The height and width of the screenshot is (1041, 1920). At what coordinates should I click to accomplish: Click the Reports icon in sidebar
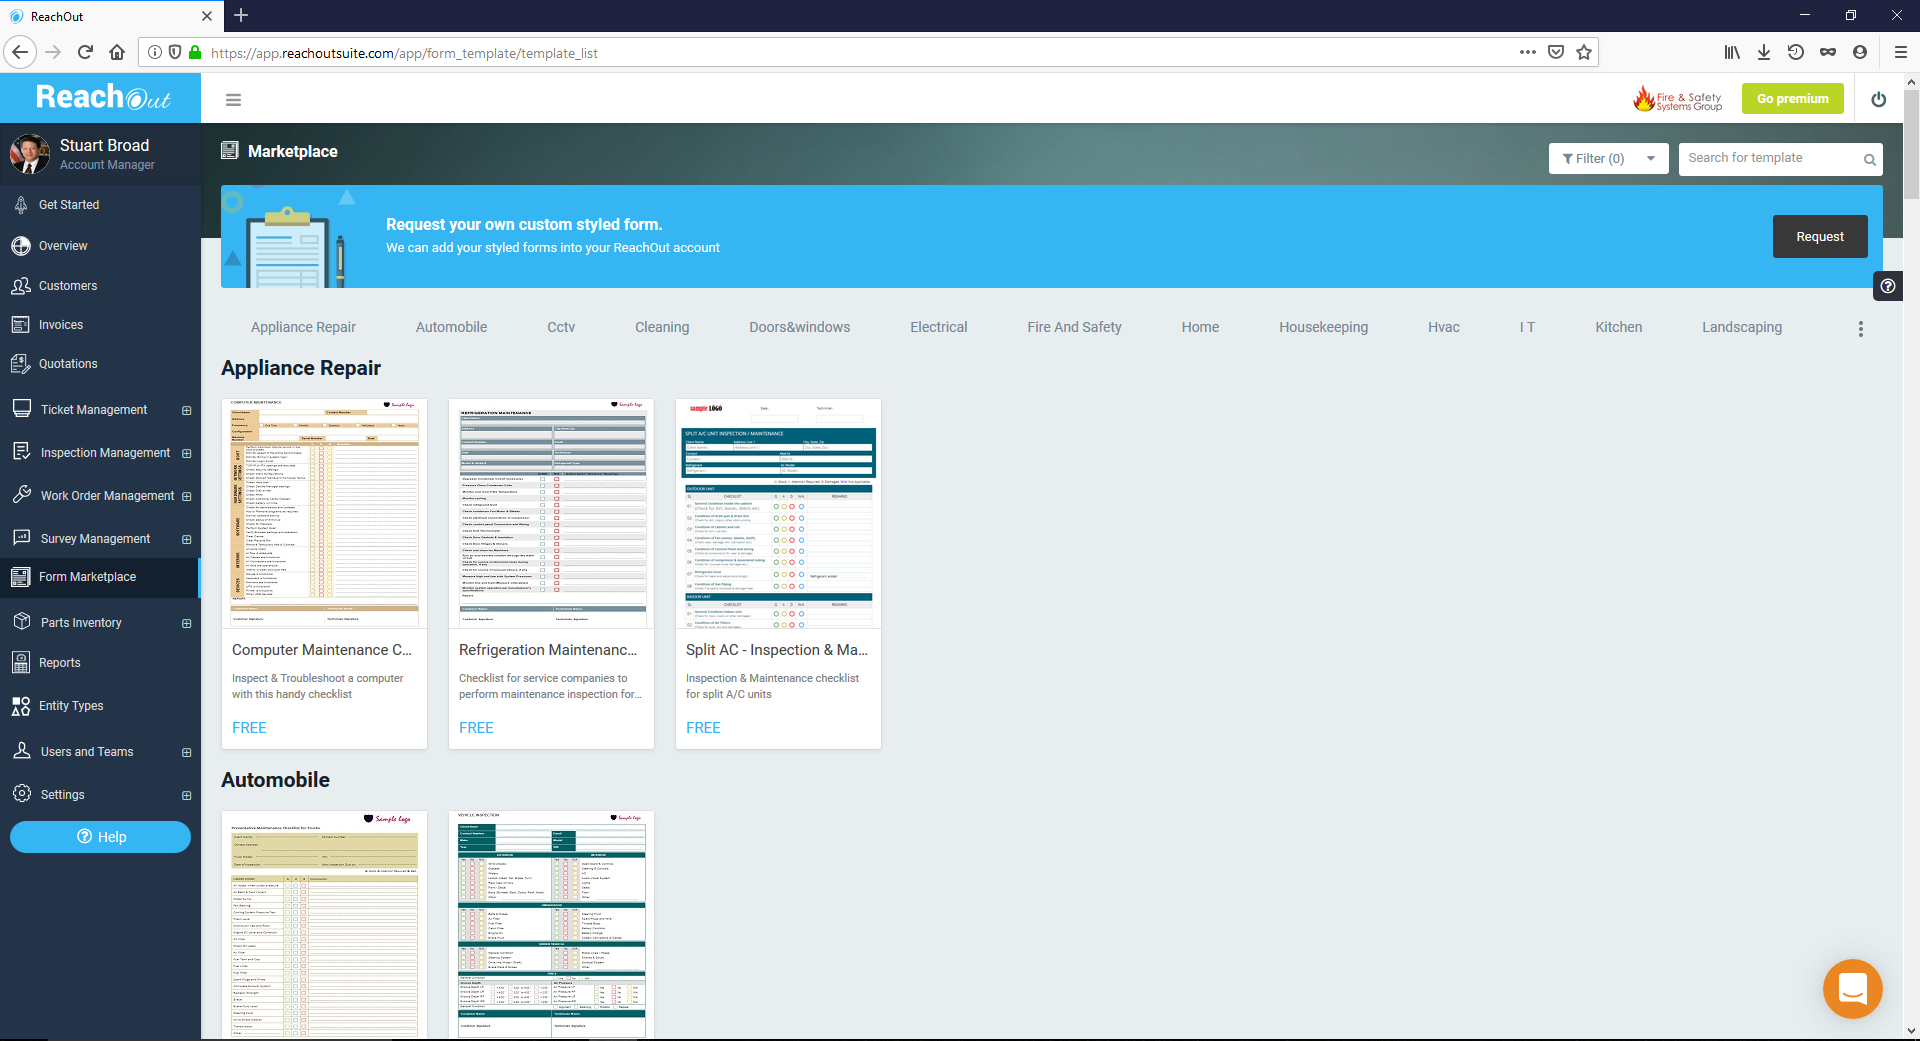pos(21,662)
